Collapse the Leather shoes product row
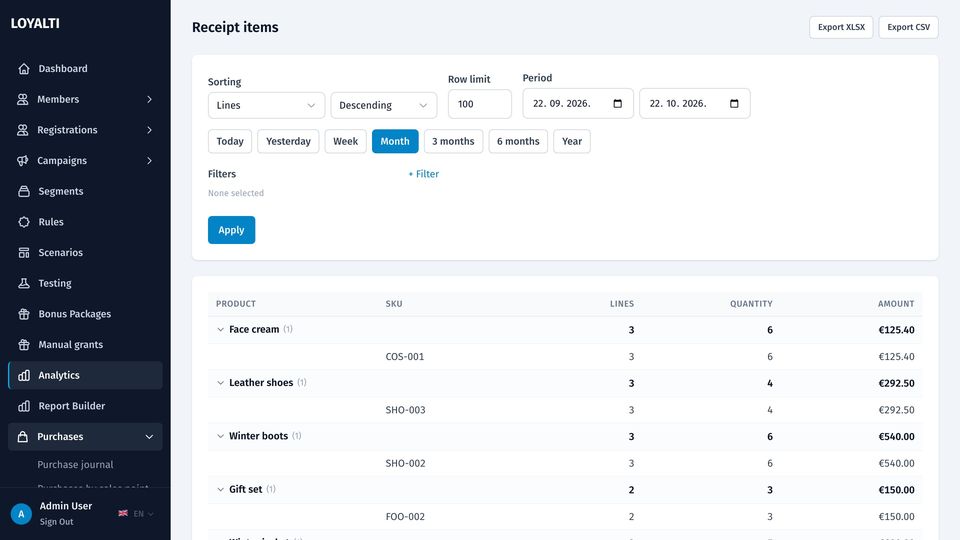The height and width of the screenshot is (540, 960). (x=220, y=383)
